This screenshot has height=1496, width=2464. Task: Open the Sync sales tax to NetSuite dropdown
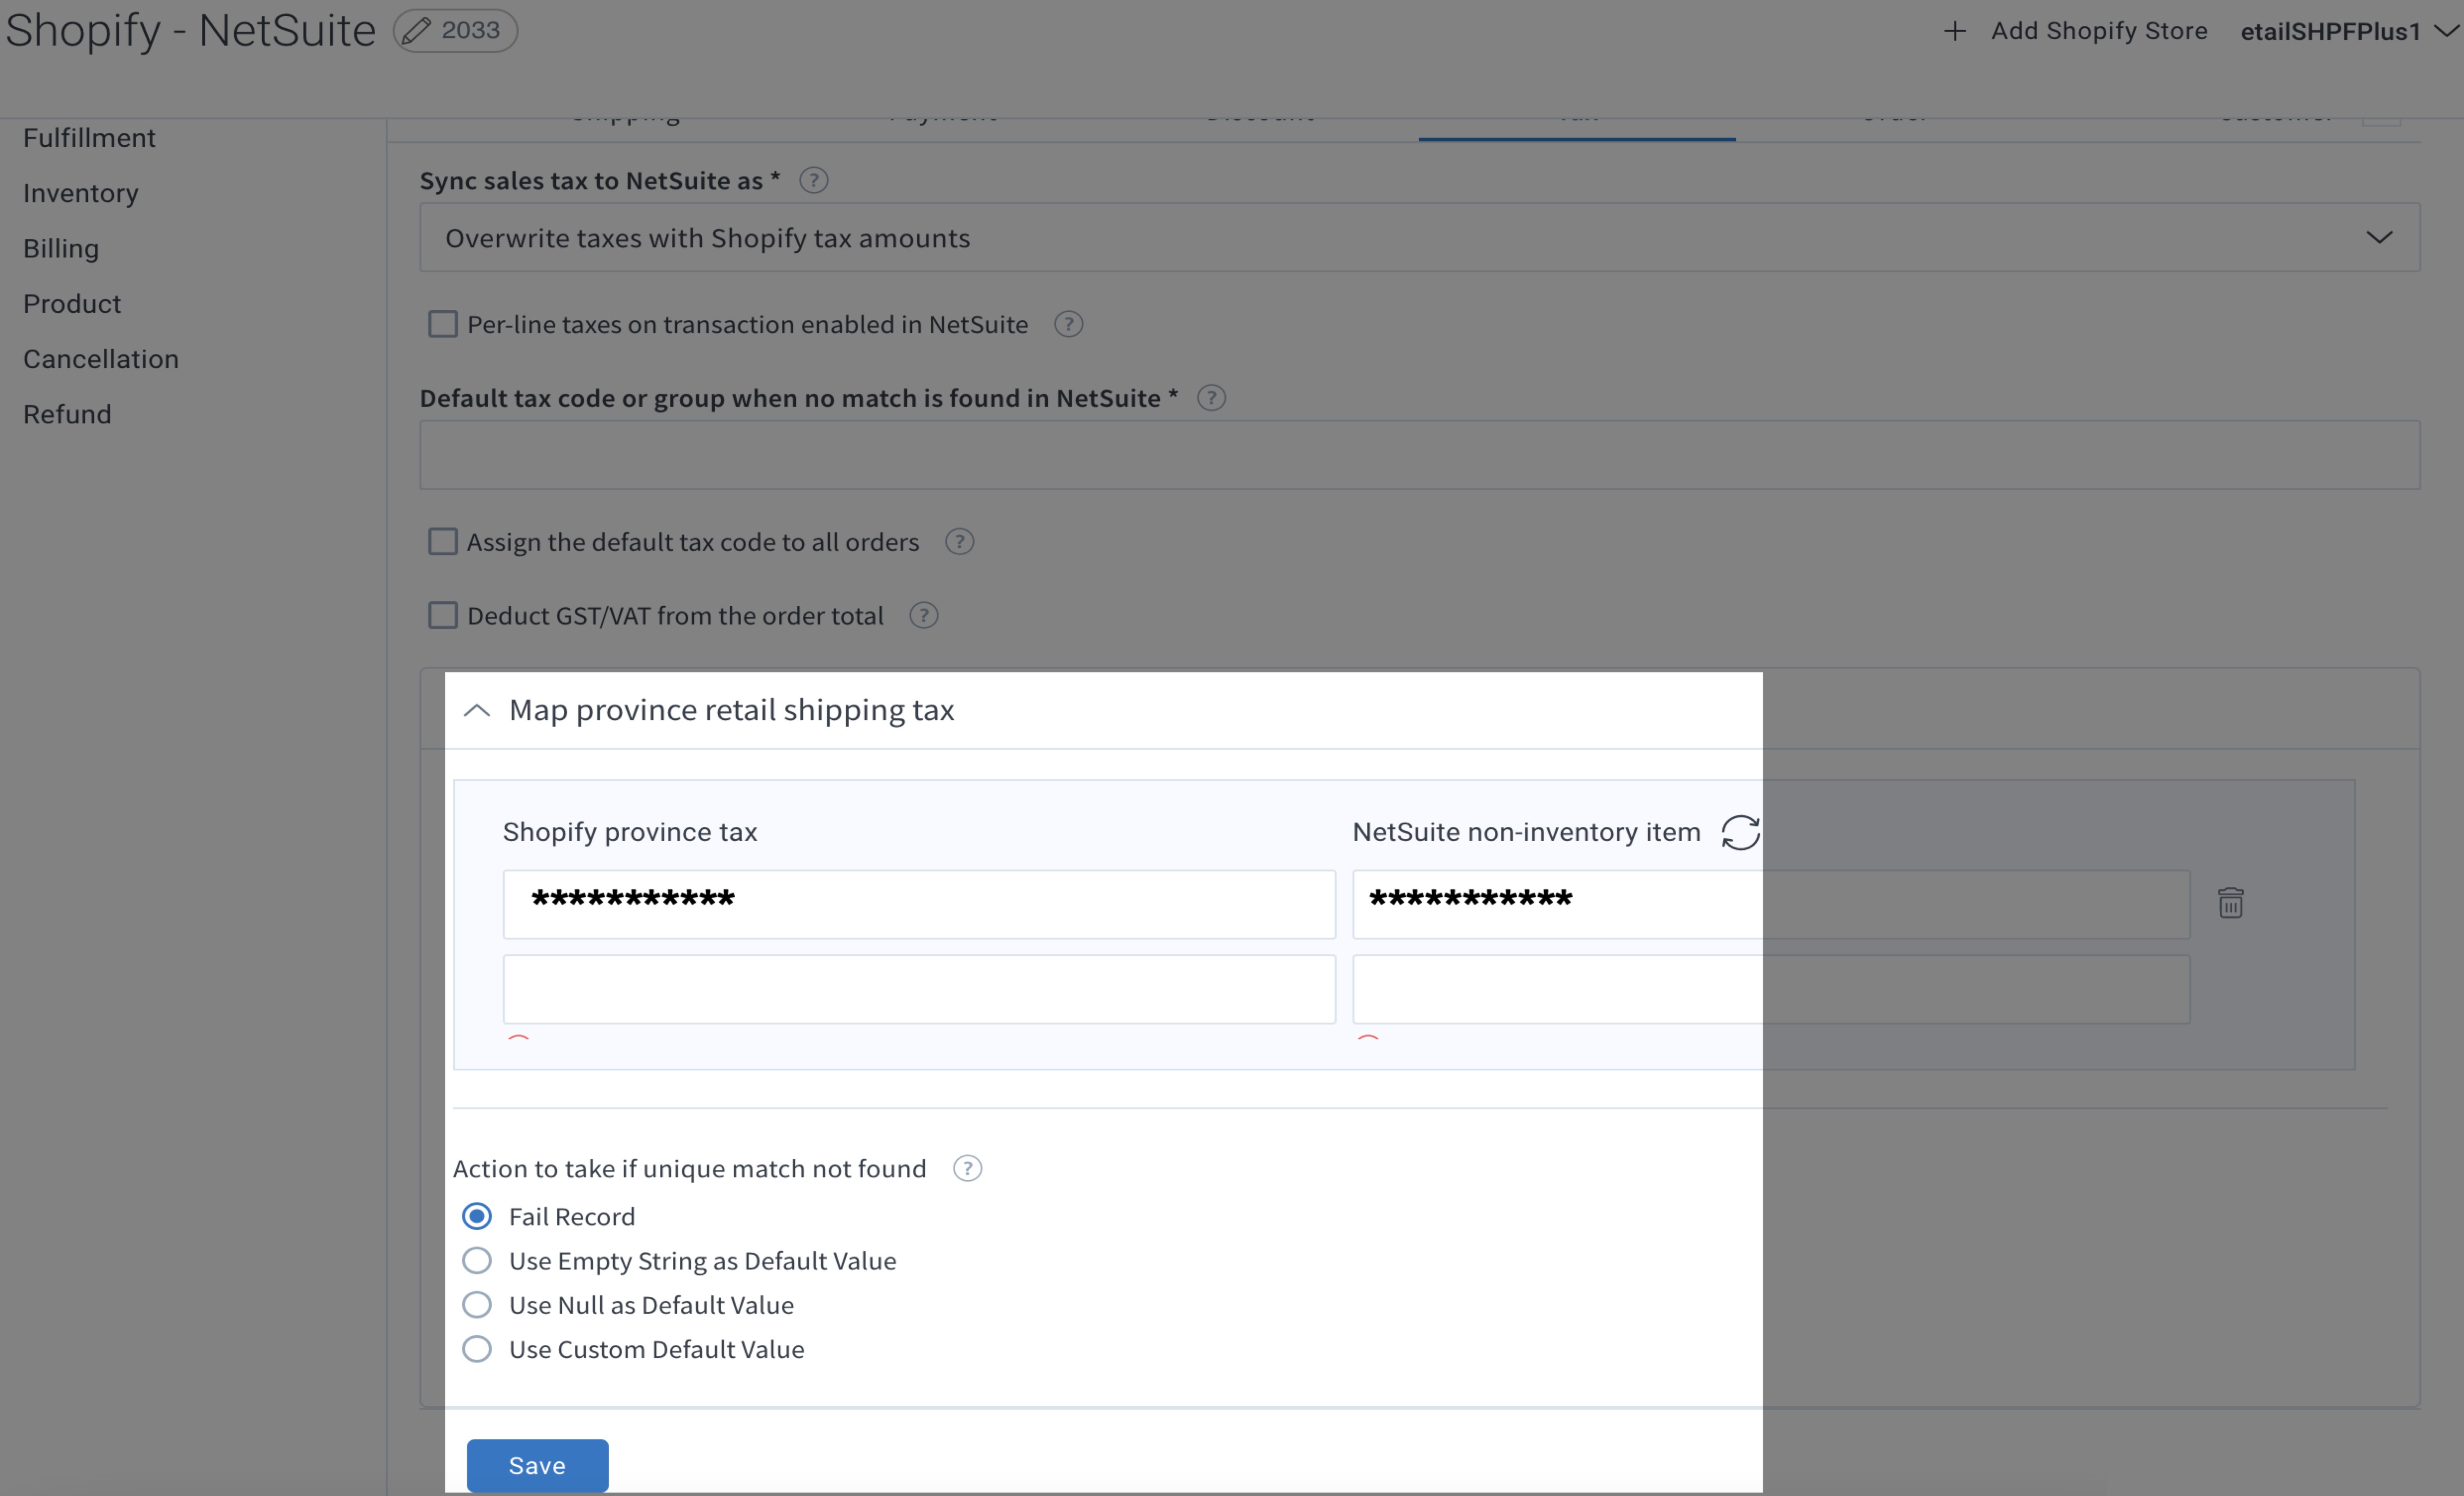(x=1419, y=238)
